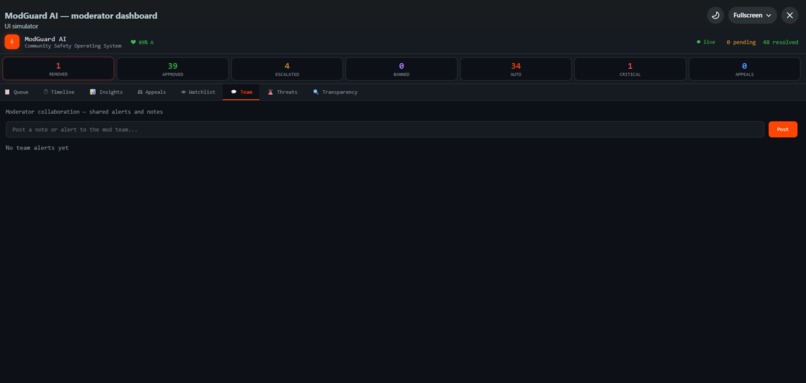806x383 pixels.
Task: Click the Removed stat card showing 1
Action: pos(58,69)
